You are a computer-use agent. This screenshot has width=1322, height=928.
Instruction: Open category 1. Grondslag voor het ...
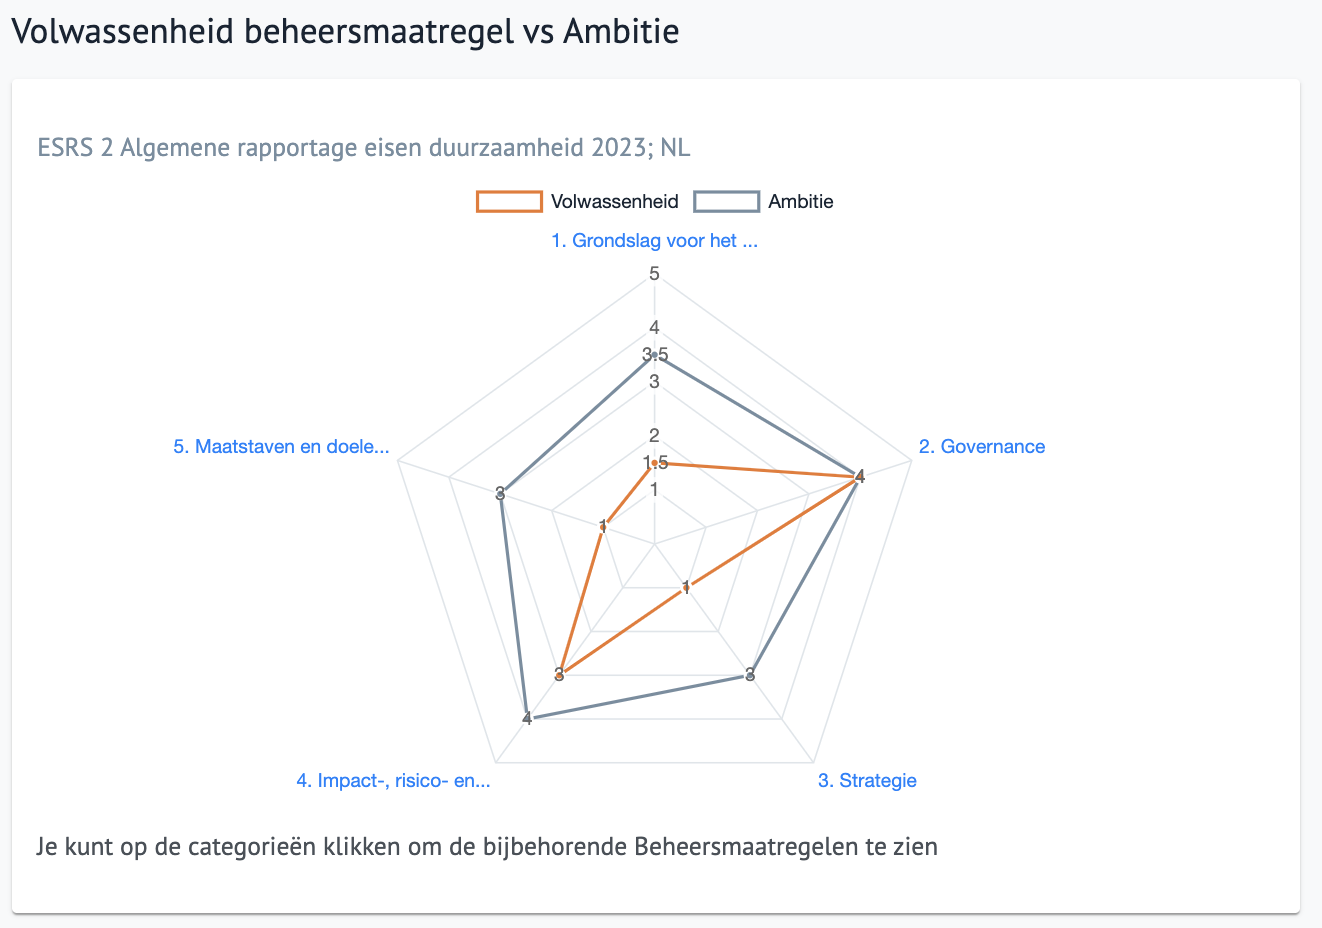[x=655, y=240]
